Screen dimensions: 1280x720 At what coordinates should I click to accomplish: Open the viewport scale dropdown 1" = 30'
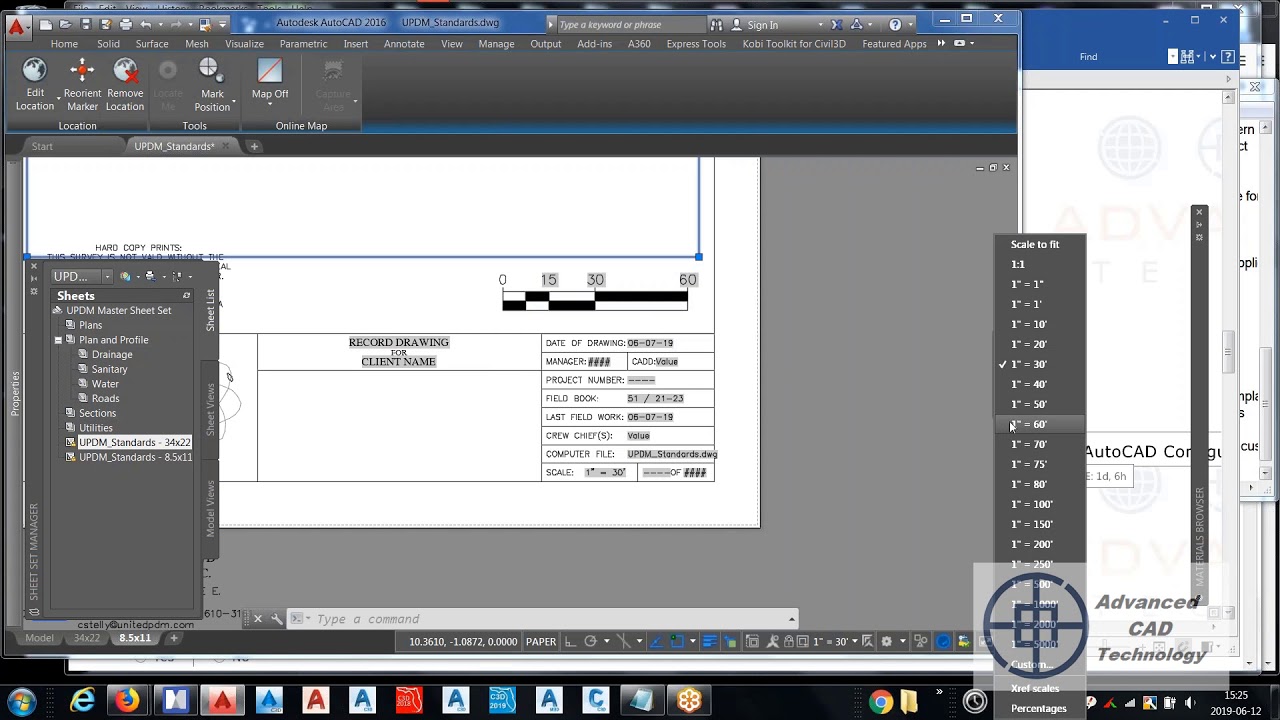click(x=833, y=641)
